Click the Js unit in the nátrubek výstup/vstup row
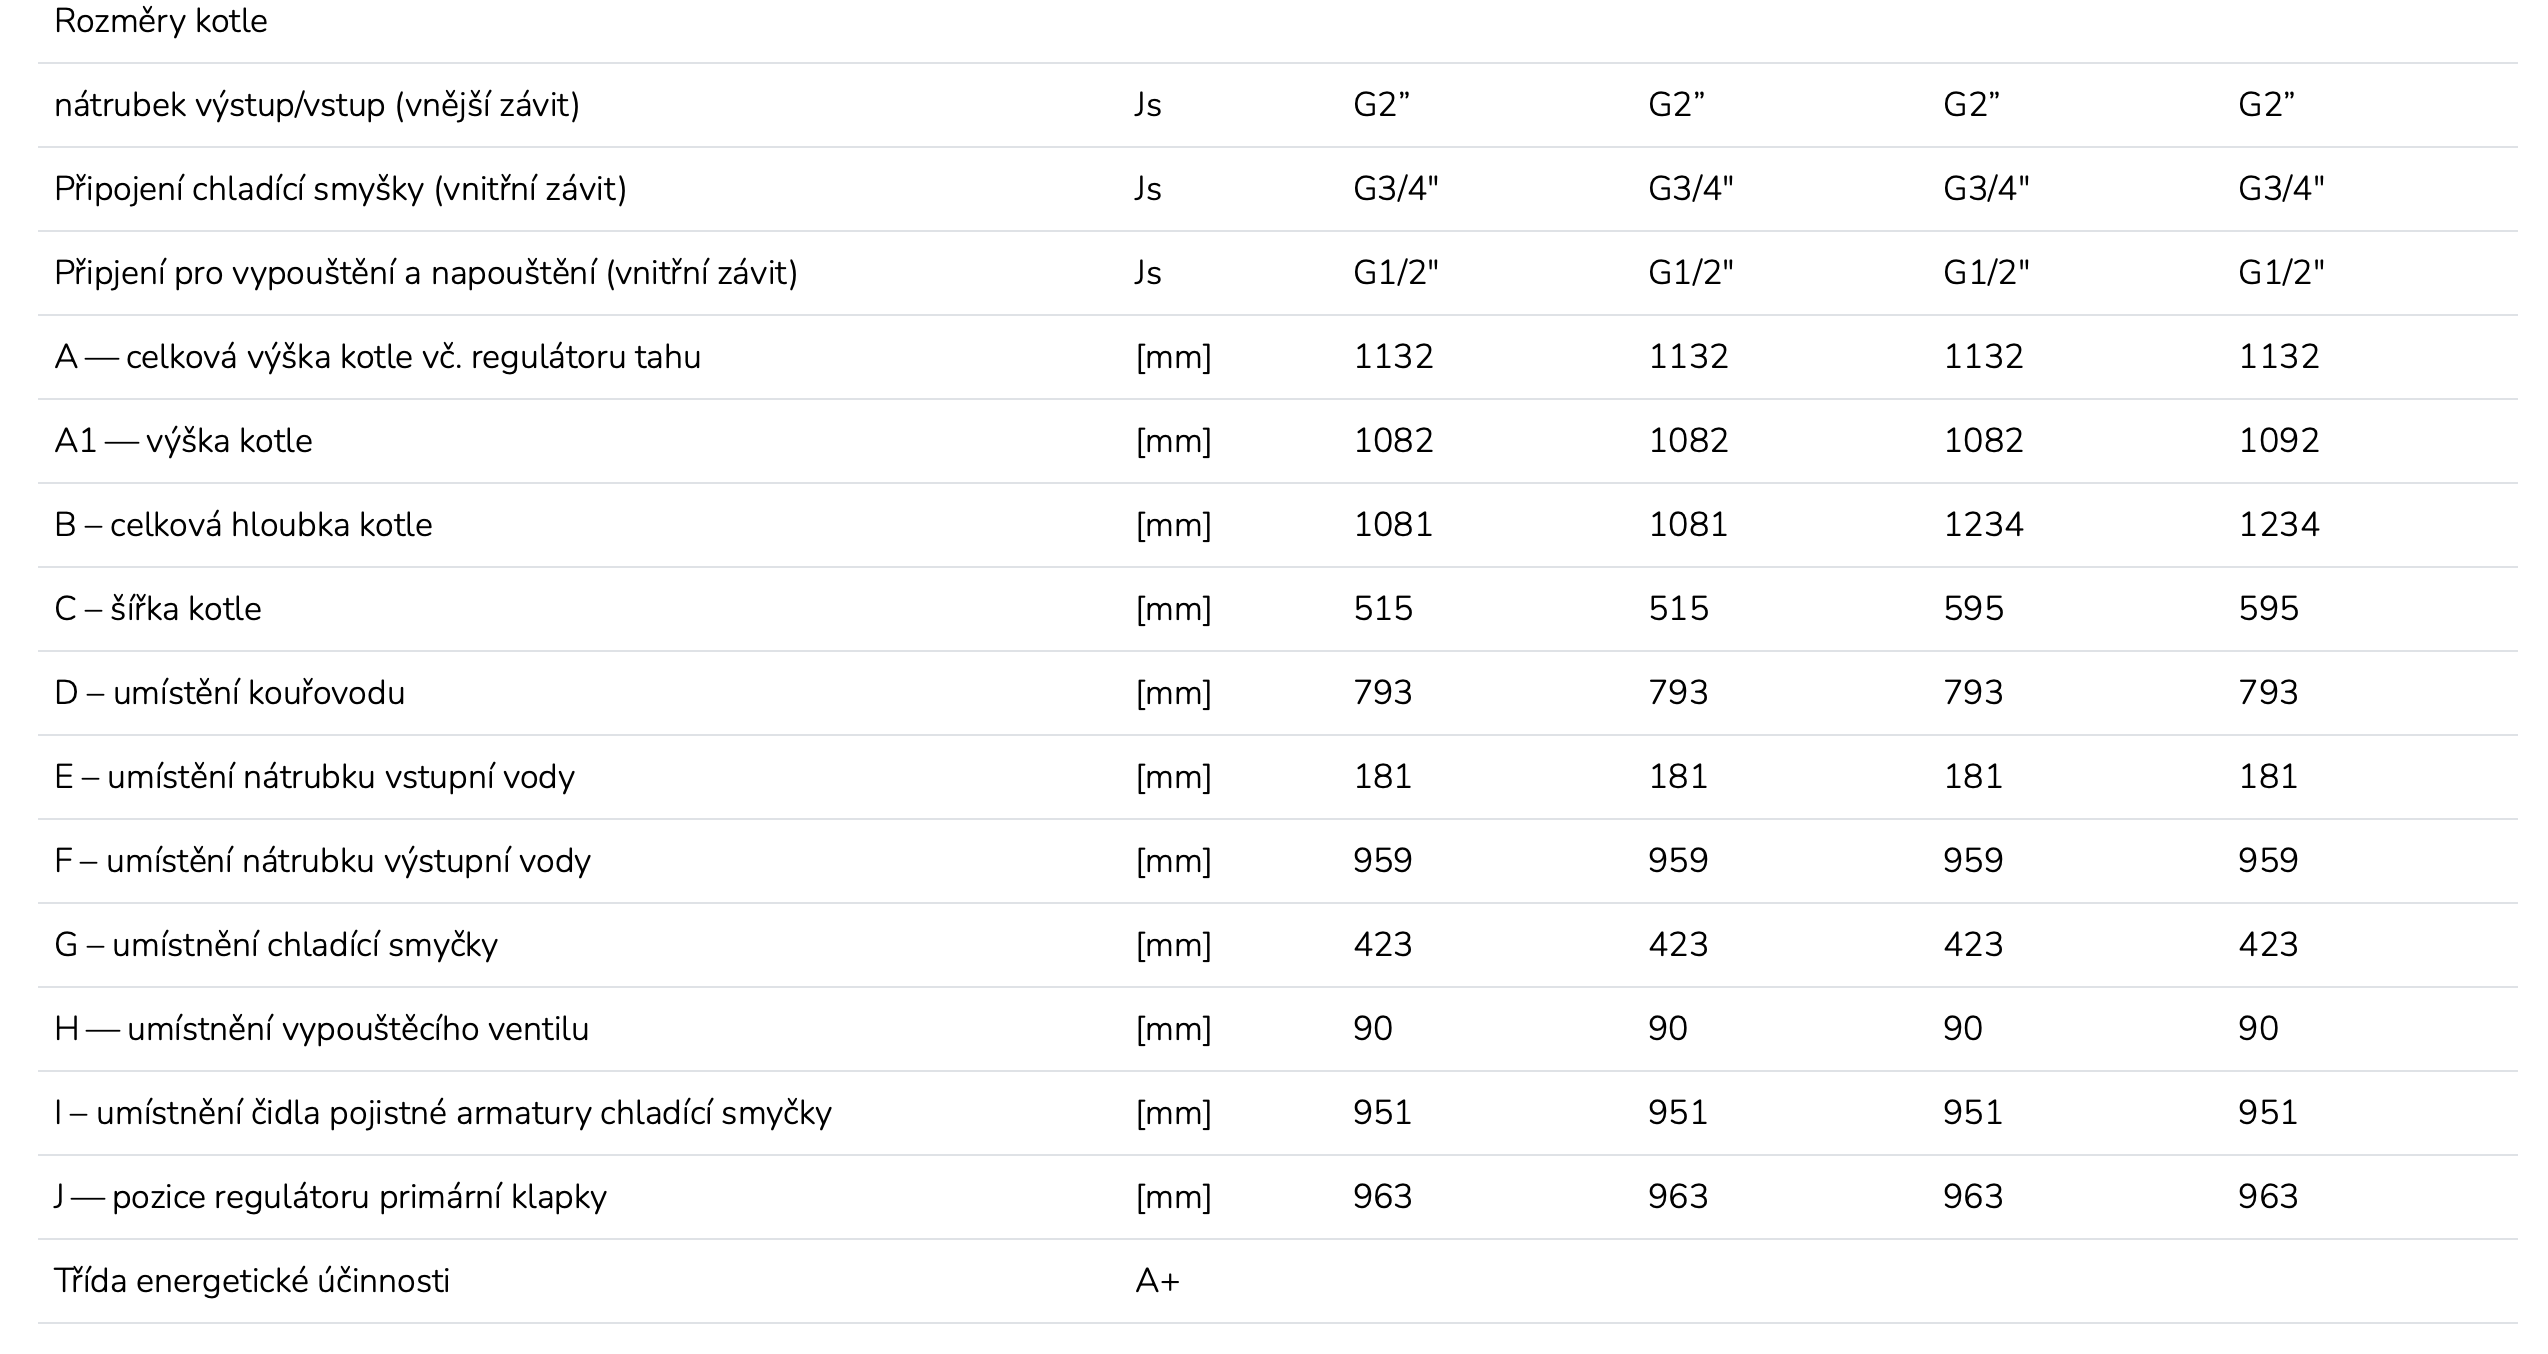The height and width of the screenshot is (1354, 2548). (x=1147, y=105)
